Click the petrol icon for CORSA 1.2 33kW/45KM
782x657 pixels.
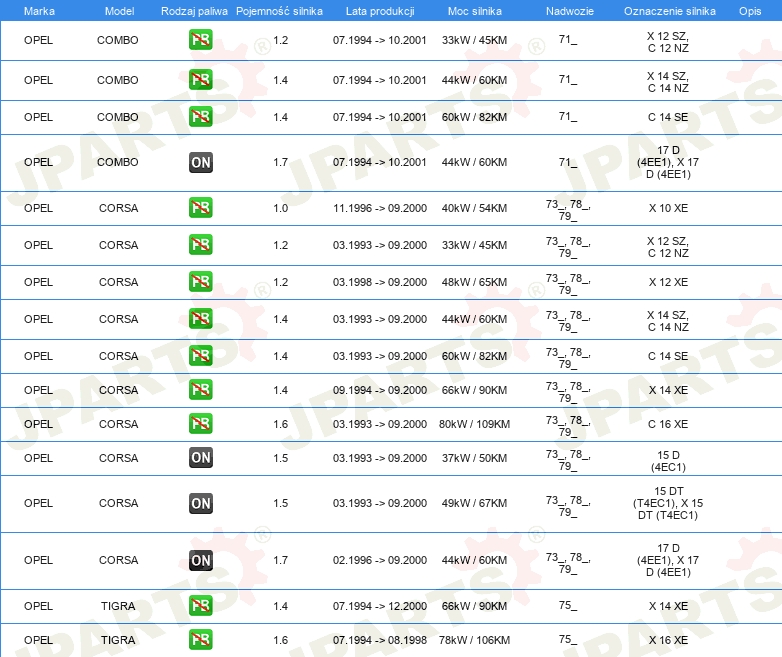(x=200, y=245)
